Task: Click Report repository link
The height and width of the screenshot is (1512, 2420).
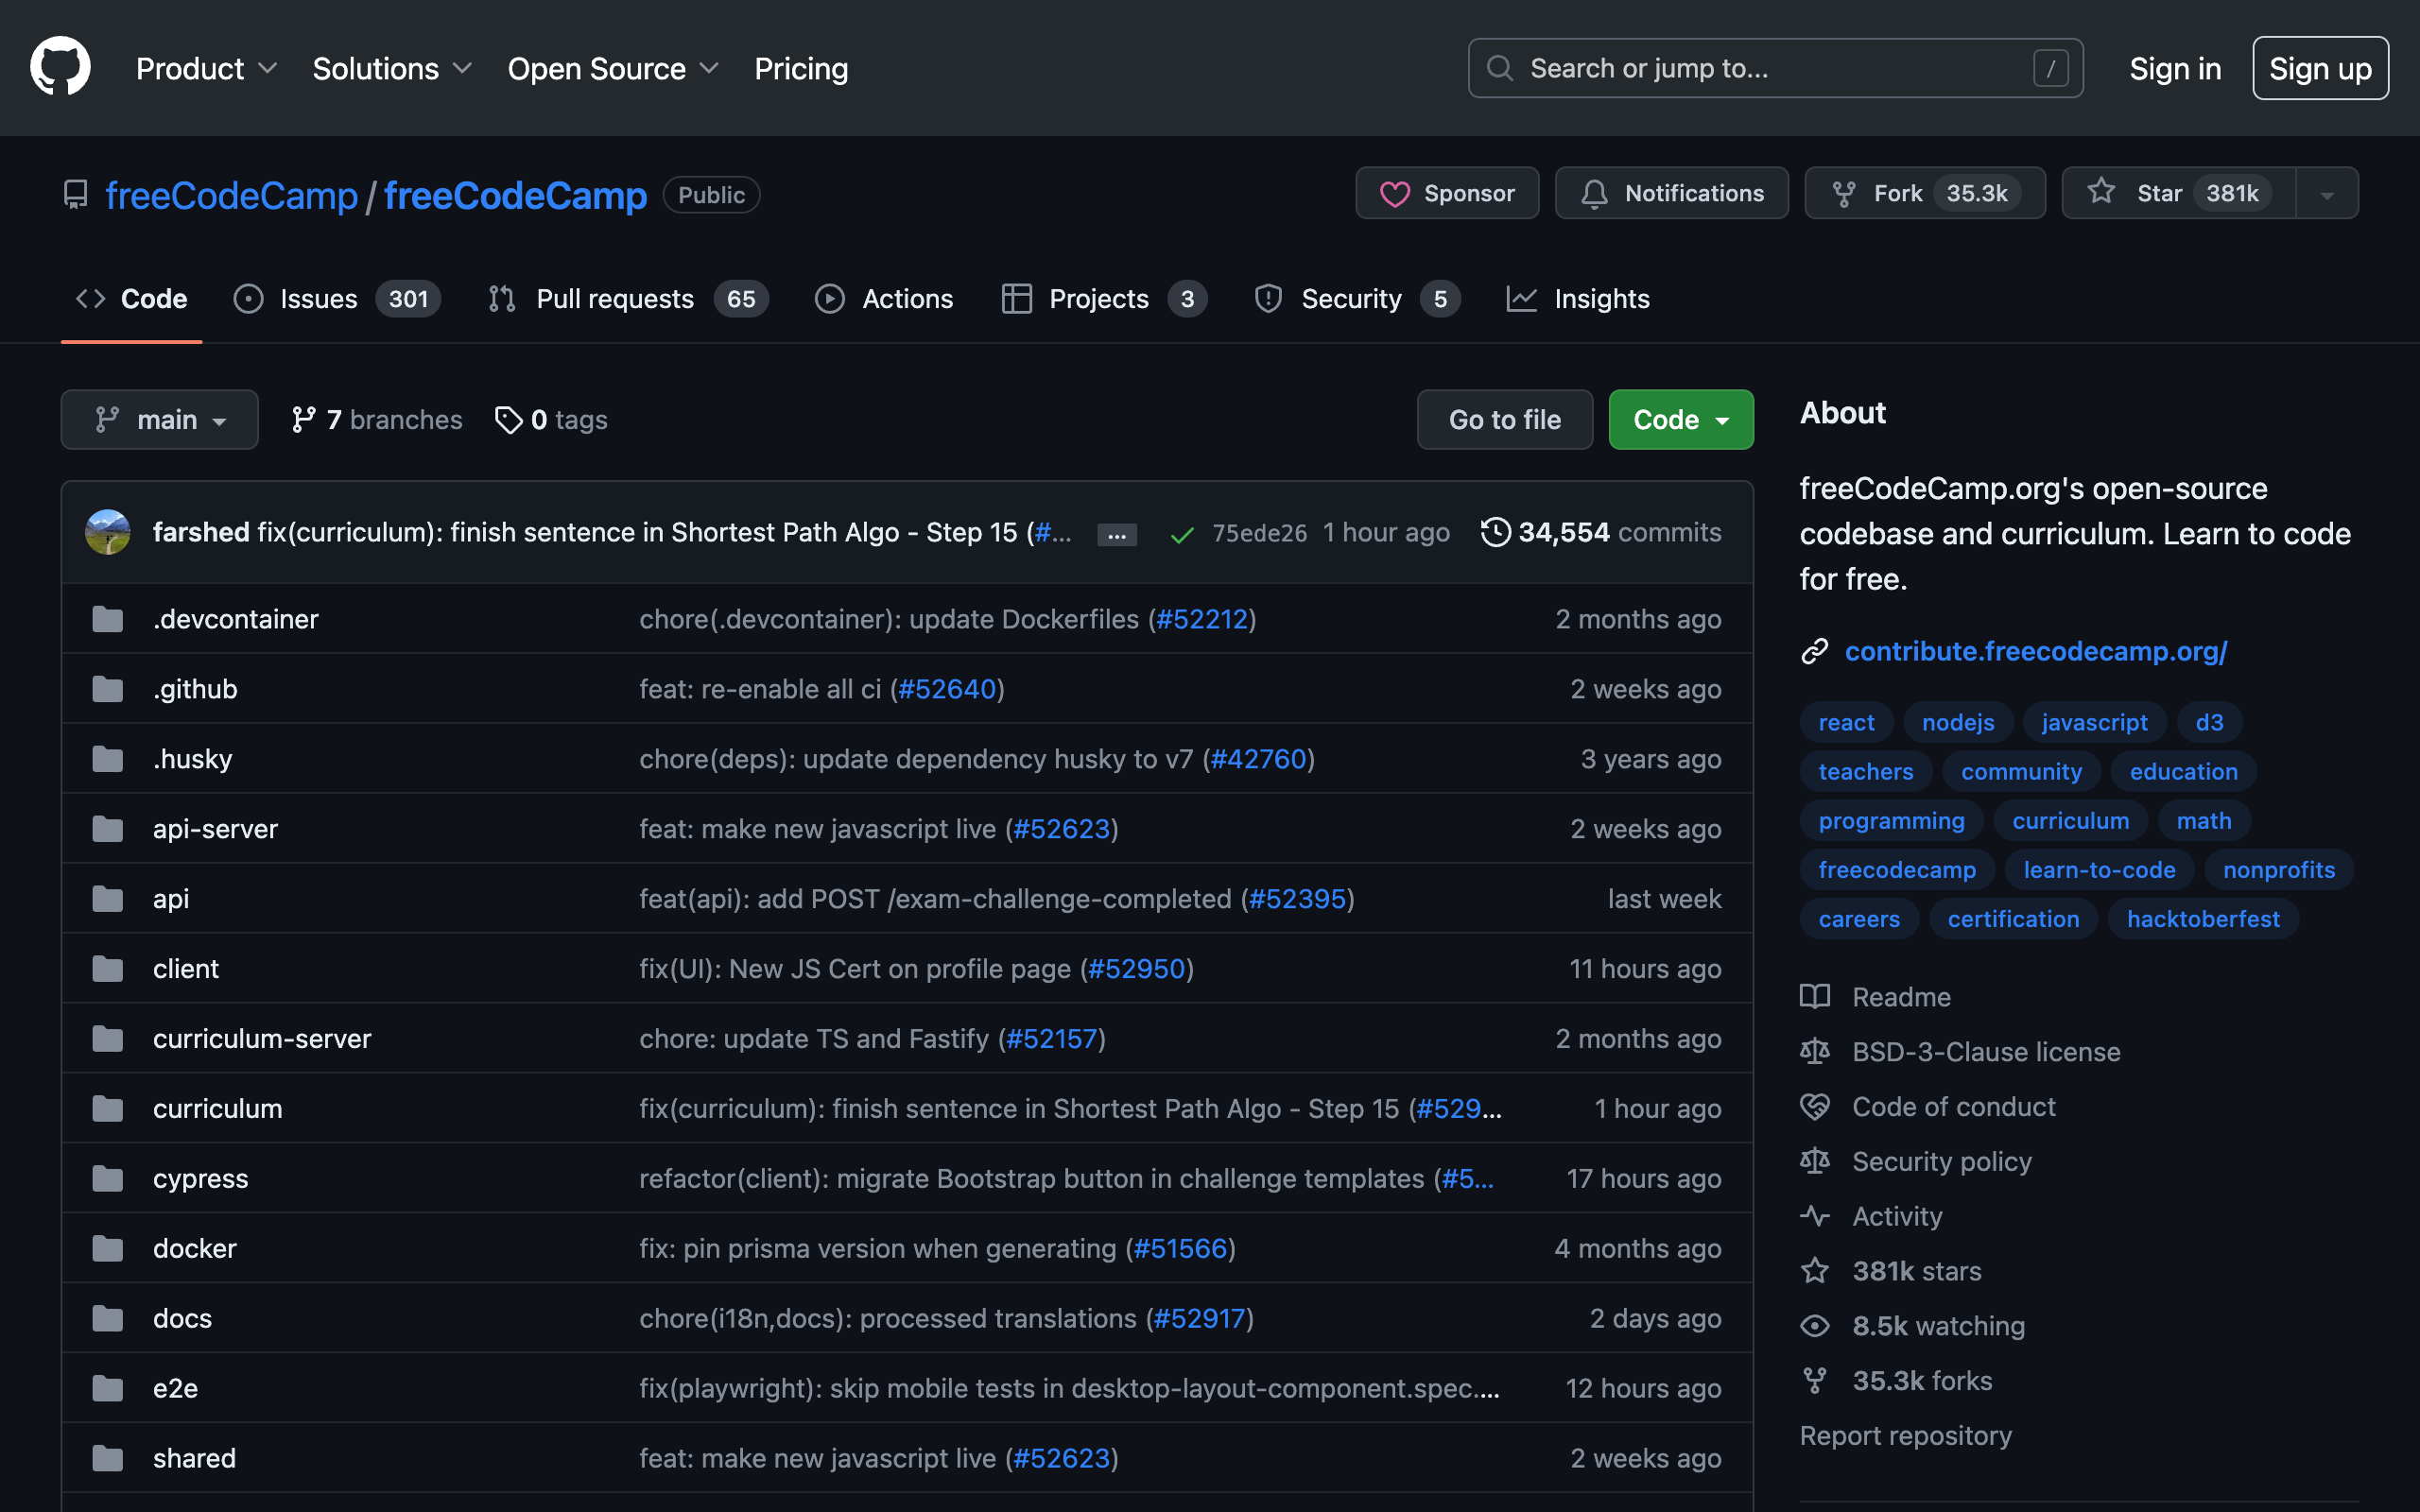Action: click(1905, 1436)
